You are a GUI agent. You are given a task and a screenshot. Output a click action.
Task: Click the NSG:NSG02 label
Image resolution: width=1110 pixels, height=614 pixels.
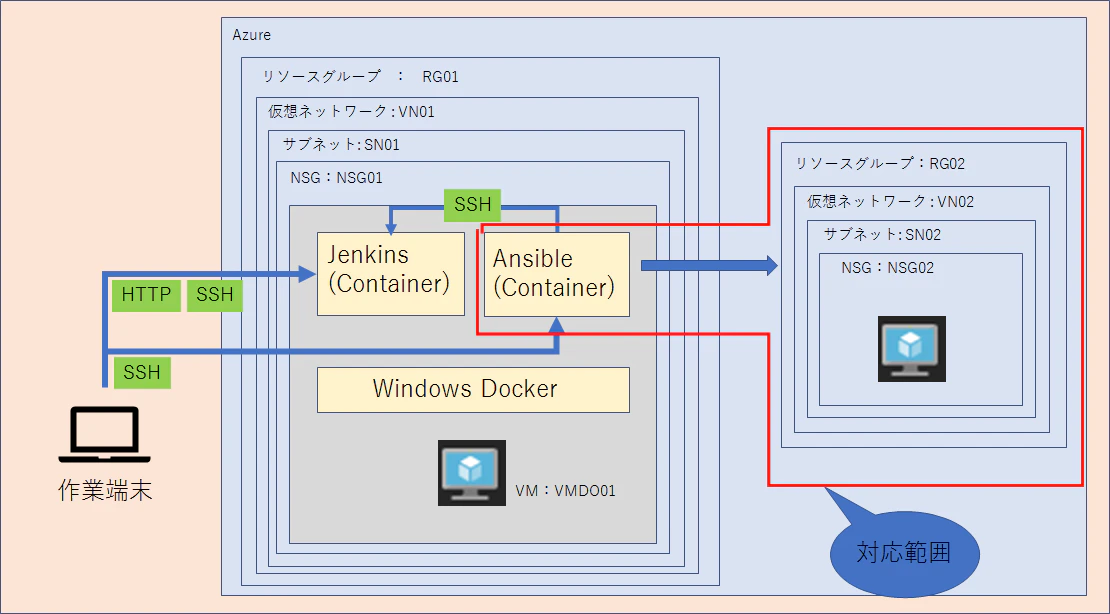[888, 268]
